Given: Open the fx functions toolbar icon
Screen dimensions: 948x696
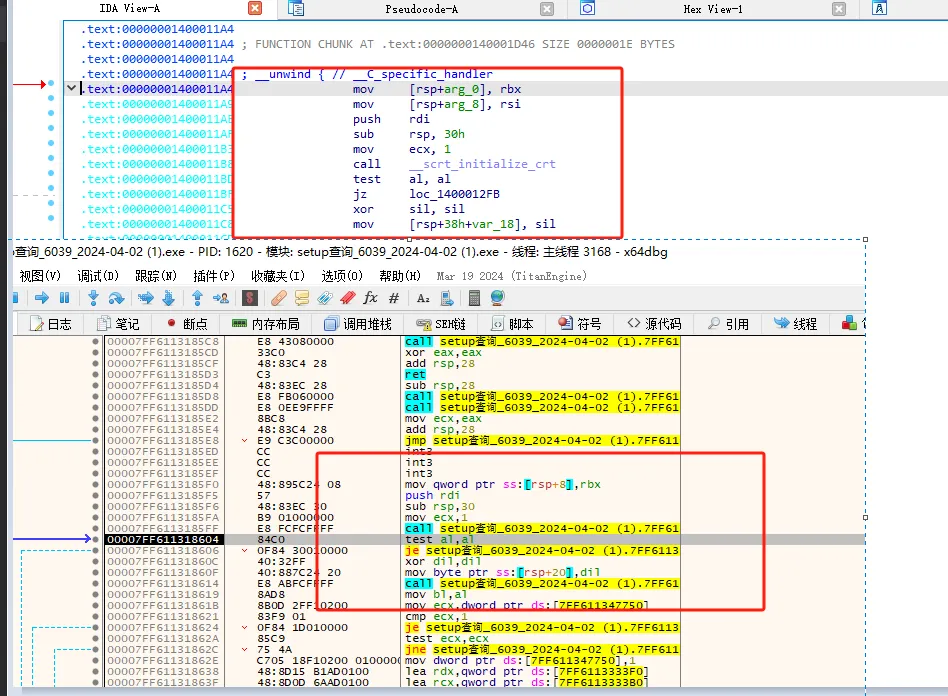Looking at the screenshot, I should [x=370, y=298].
